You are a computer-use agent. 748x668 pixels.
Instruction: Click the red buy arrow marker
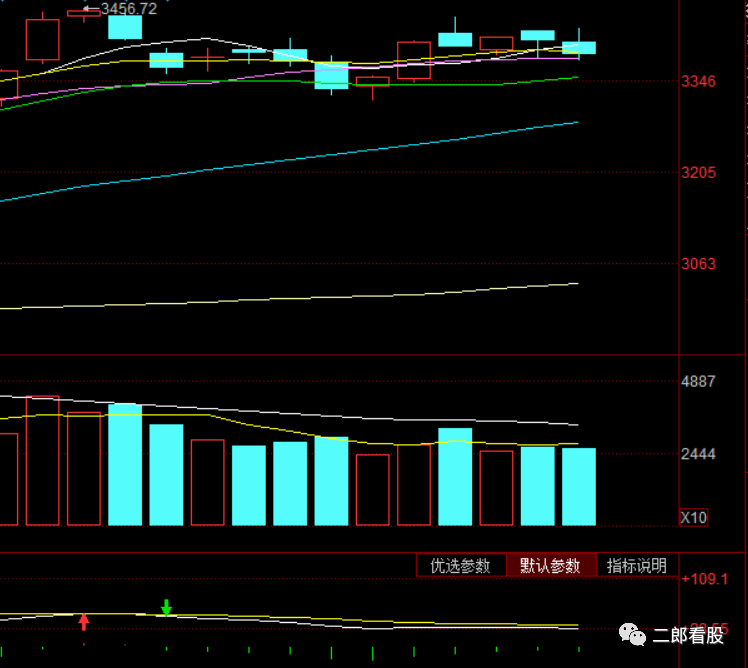[x=84, y=622]
